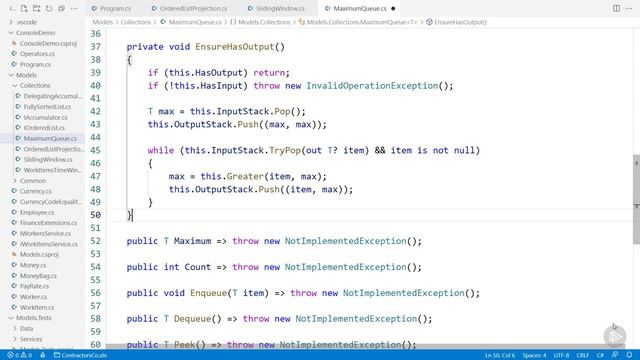The width and height of the screenshot is (640, 360).
Task: Close the unsaved MaximumQueue.cs tab dot
Action: [x=393, y=8]
